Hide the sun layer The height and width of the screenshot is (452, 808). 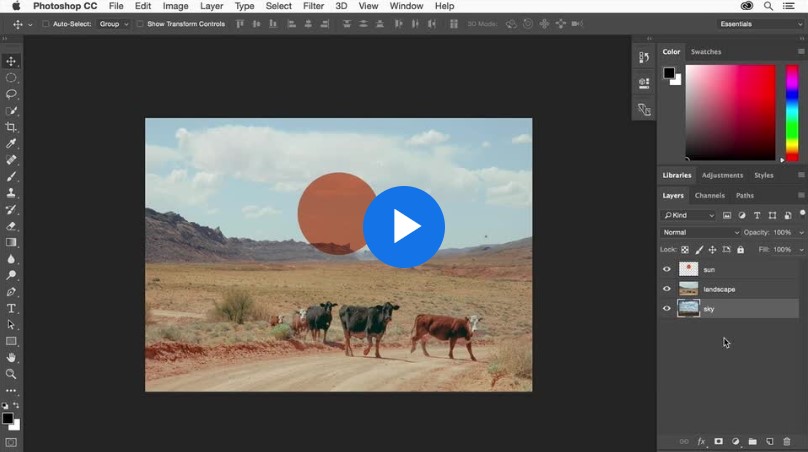(x=667, y=269)
